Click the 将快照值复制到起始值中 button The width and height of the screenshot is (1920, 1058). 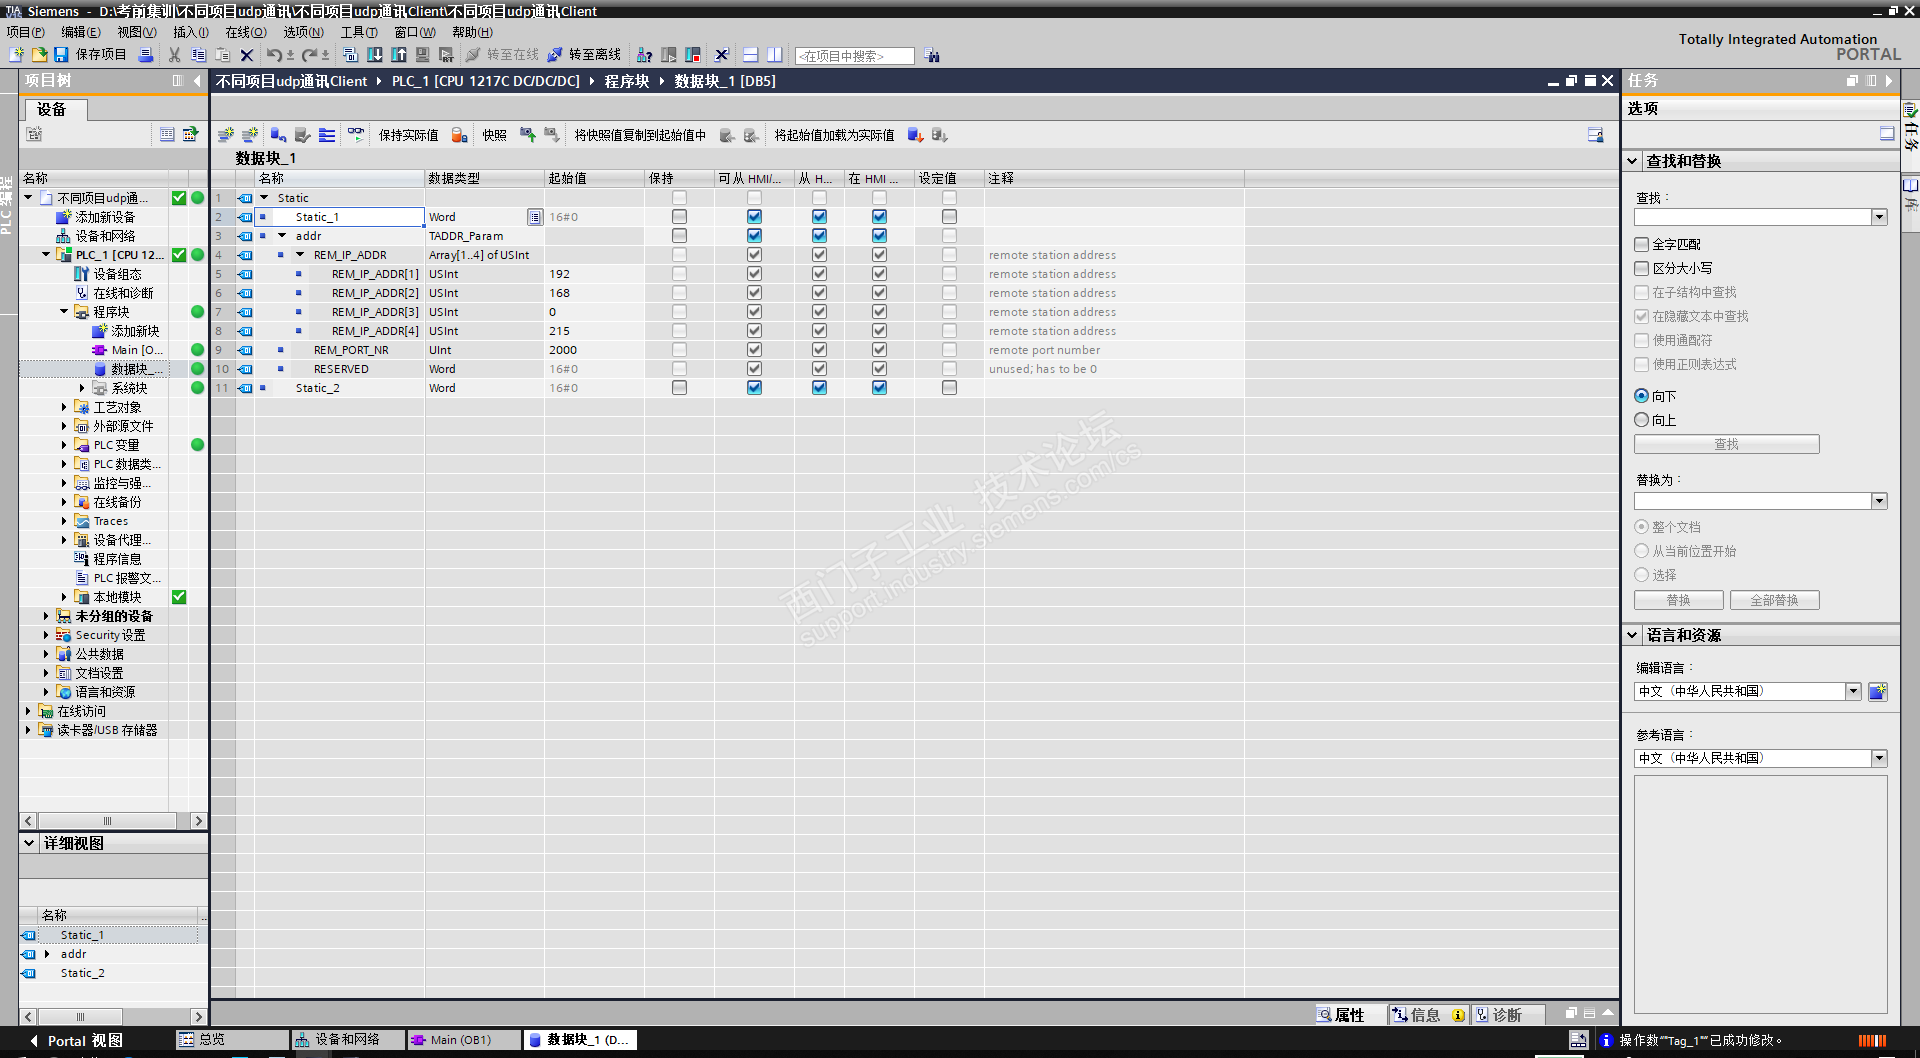tap(640, 135)
